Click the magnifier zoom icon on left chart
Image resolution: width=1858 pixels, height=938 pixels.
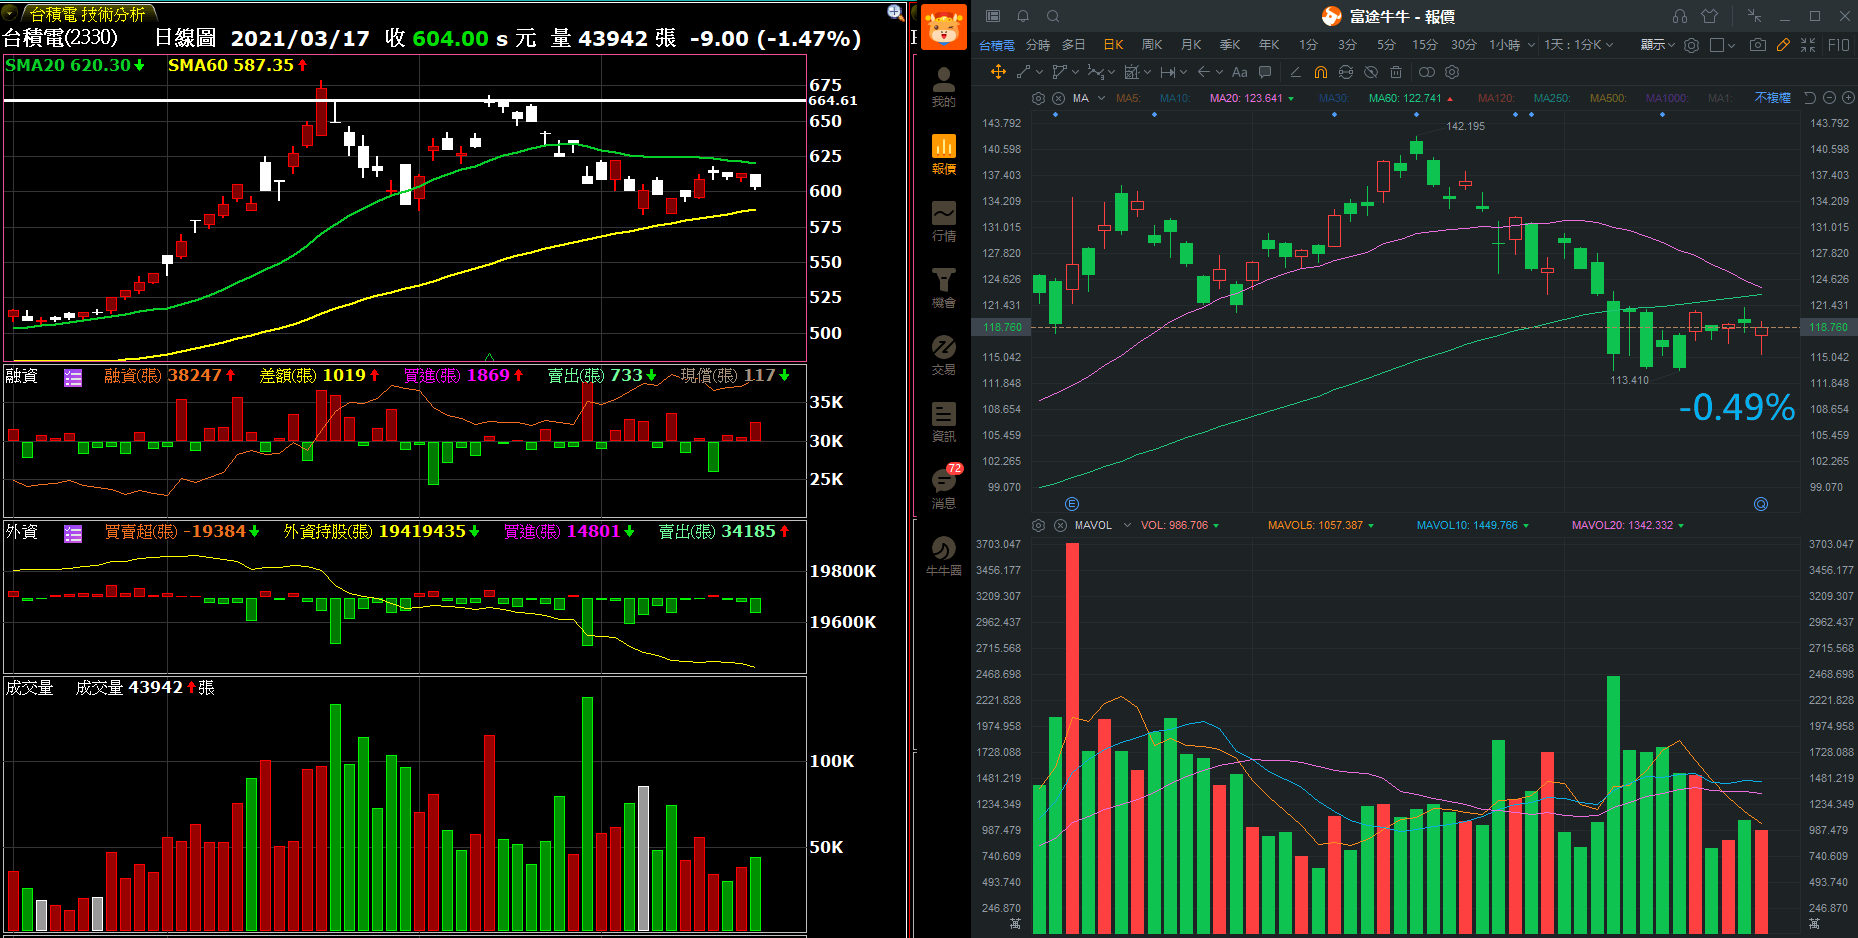tap(895, 12)
